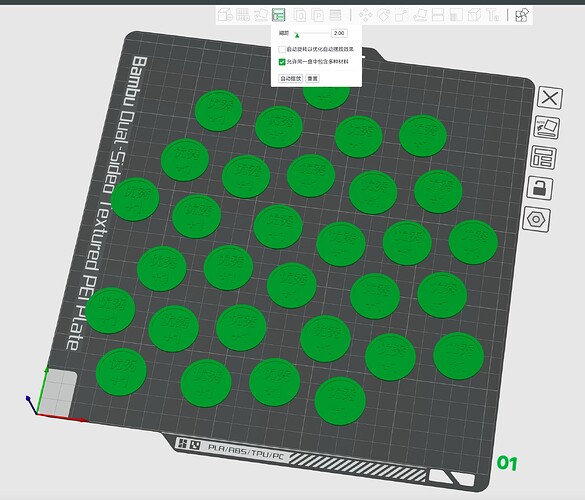Click the Add model cube icon
This screenshot has width=585, height=500.
(x=225, y=15)
